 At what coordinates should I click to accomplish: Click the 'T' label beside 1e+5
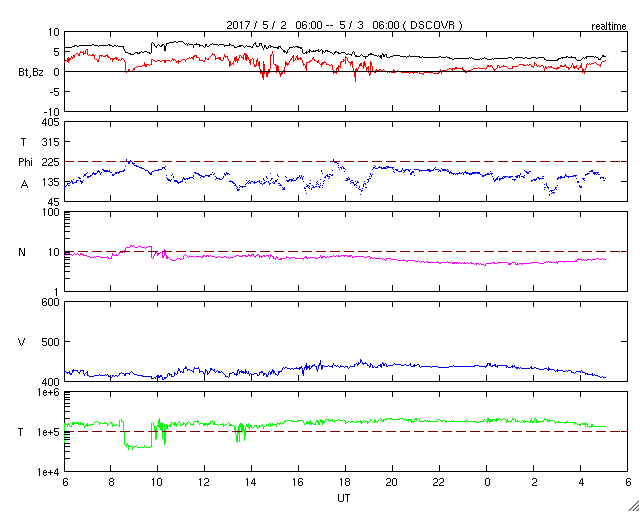tap(20, 432)
